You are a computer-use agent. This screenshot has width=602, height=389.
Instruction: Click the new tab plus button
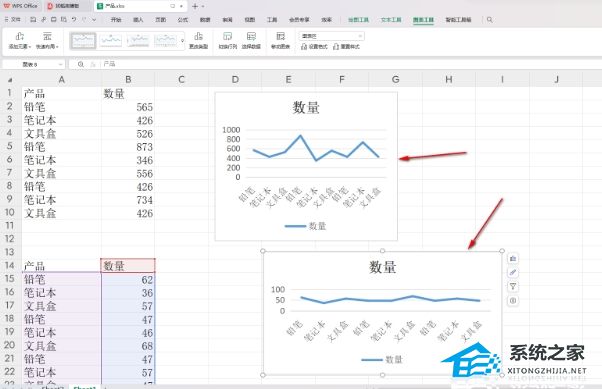click(195, 6)
